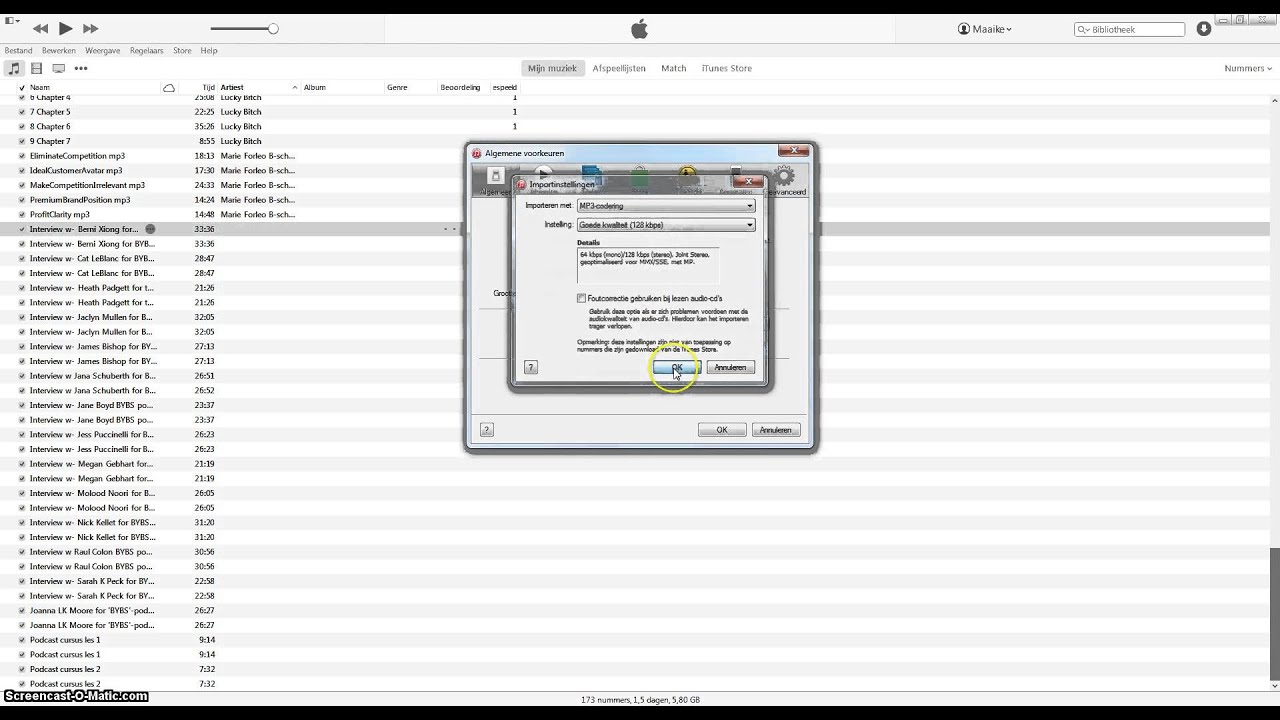The height and width of the screenshot is (720, 1280).
Task: Uncheck the IdealCustomerAvatar mp3 checkbox
Action: pyautogui.click(x=22, y=171)
